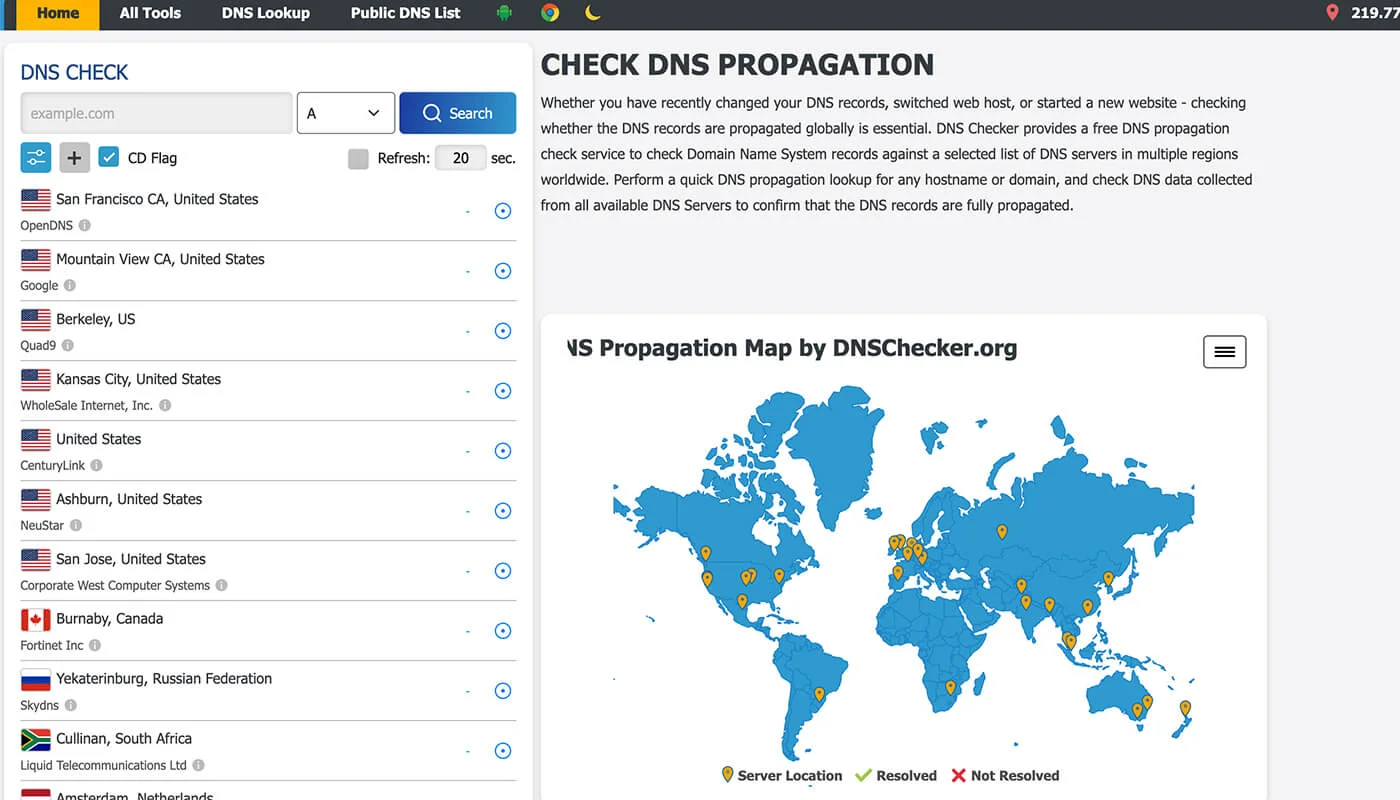Image resolution: width=1400 pixels, height=800 pixels.
Task: Open the Android app icon link
Action: tap(504, 13)
